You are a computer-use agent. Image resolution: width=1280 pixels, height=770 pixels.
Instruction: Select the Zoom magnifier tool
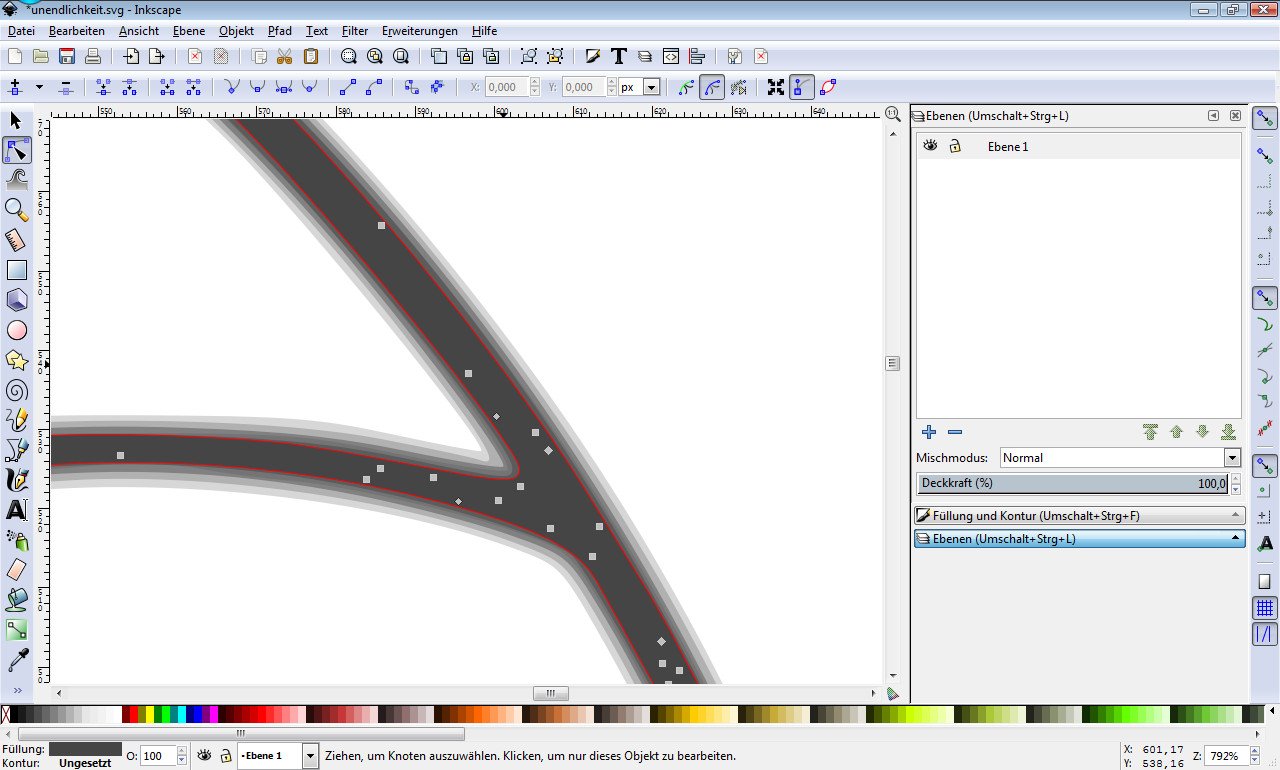pyautogui.click(x=17, y=209)
